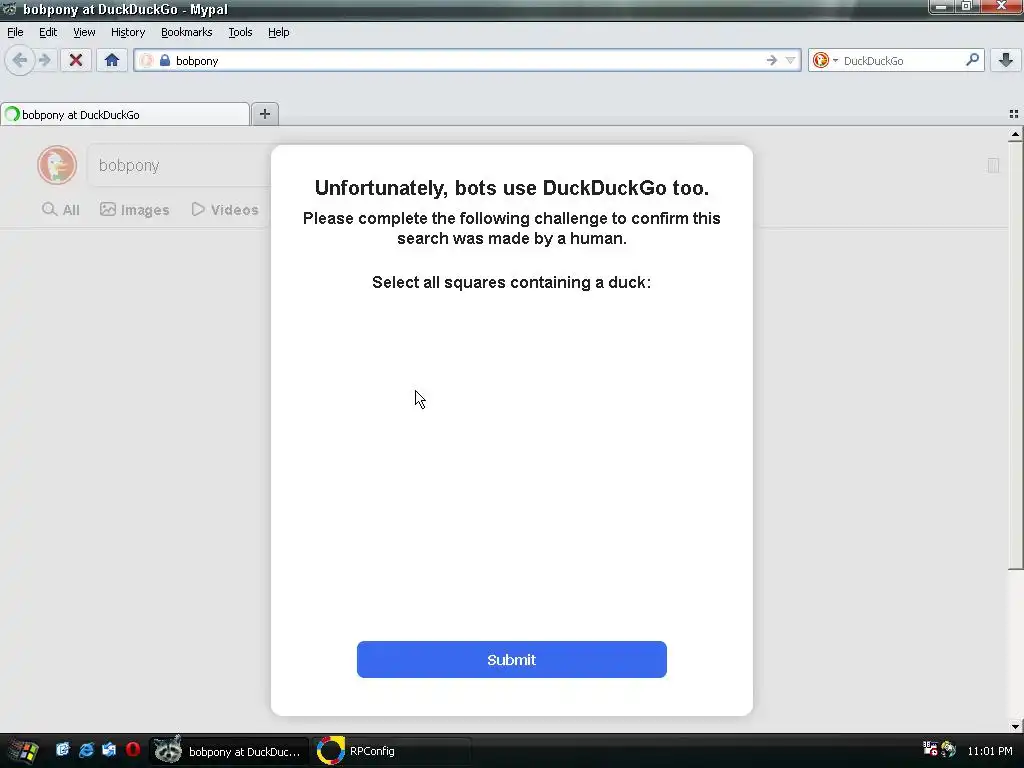The image size is (1024, 768).
Task: Launch Internet Explorer from quick launch
Action: [x=86, y=750]
